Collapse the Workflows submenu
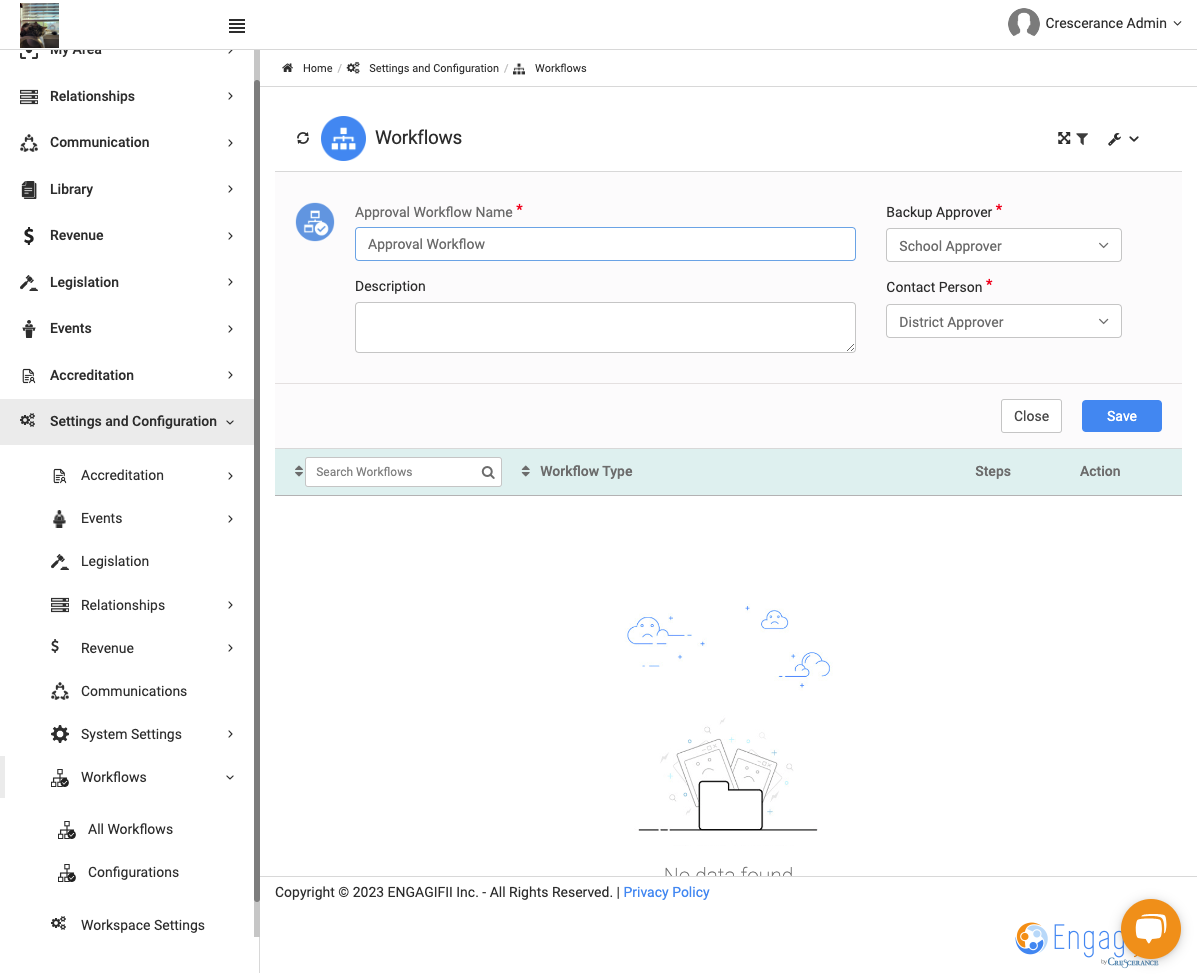Screen dimensions: 1197x975 pos(230,778)
